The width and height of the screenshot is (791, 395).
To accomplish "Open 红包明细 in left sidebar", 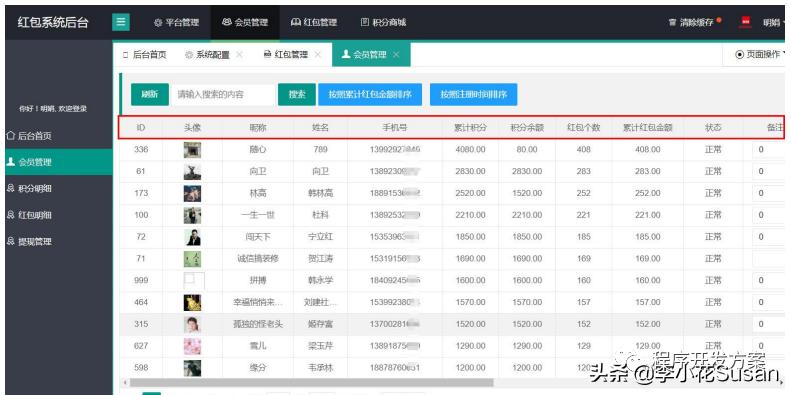I will (59, 215).
